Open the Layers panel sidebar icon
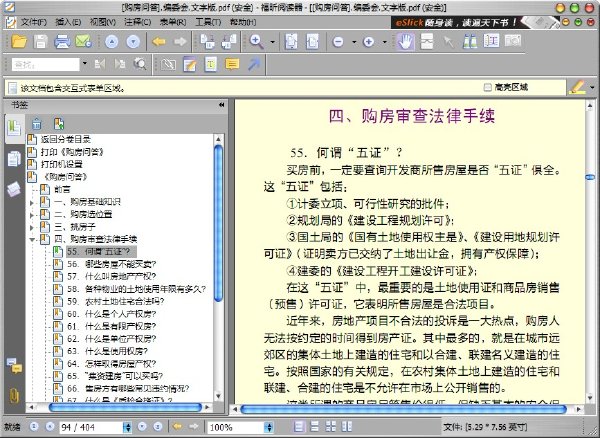The width and height of the screenshot is (600, 438). 13,189
